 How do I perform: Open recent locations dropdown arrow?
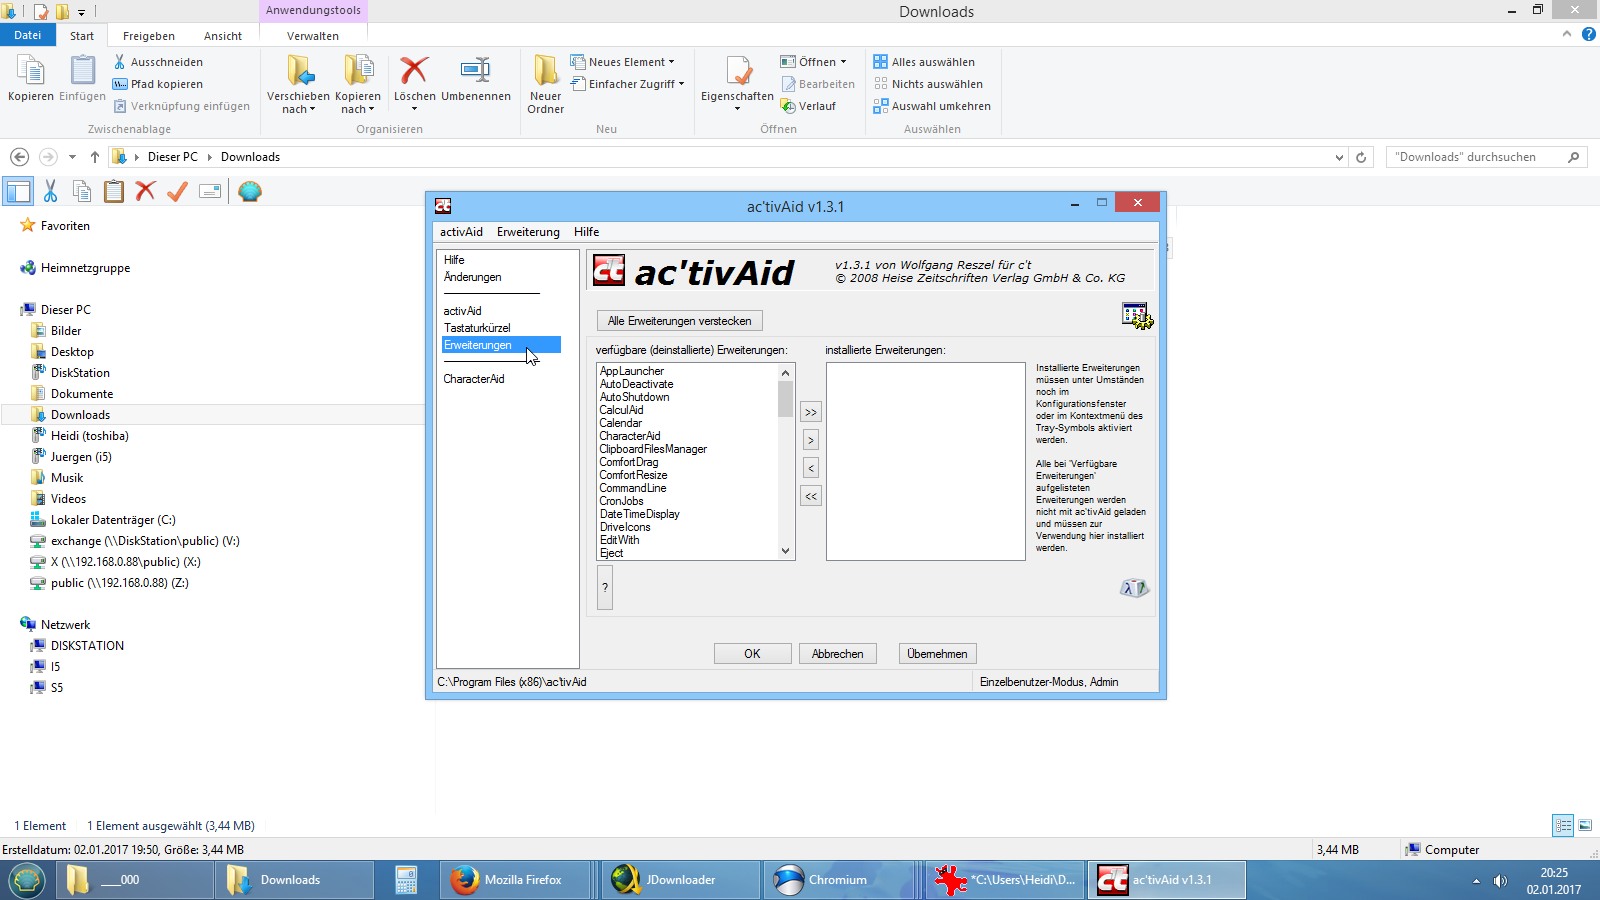click(72, 157)
